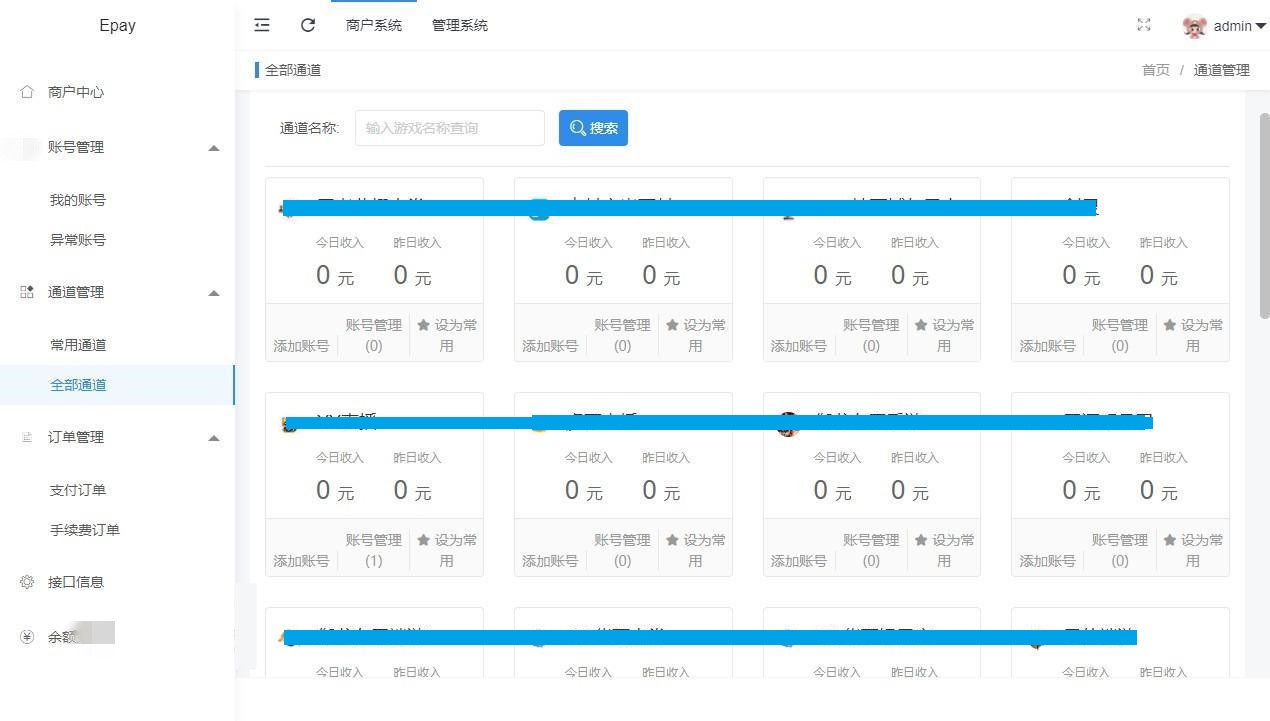1270x721 pixels.
Task: Click the yen icon for 余额
Action: pos(27,637)
